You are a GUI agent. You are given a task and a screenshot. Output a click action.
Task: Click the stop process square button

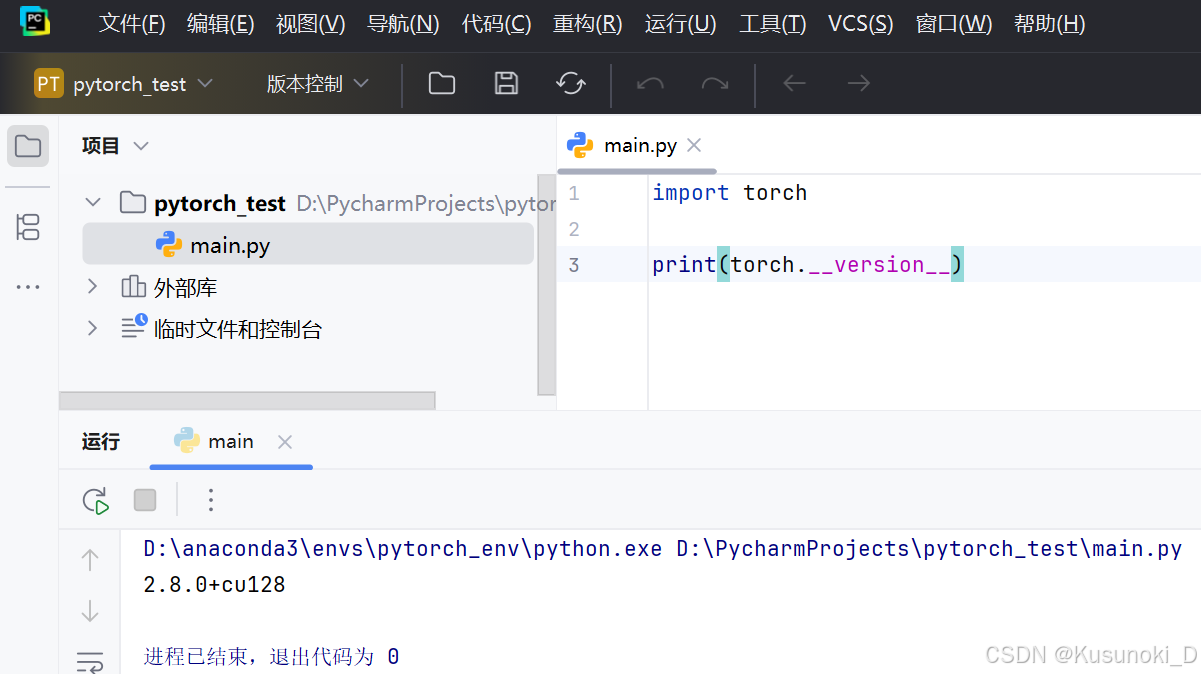point(145,500)
